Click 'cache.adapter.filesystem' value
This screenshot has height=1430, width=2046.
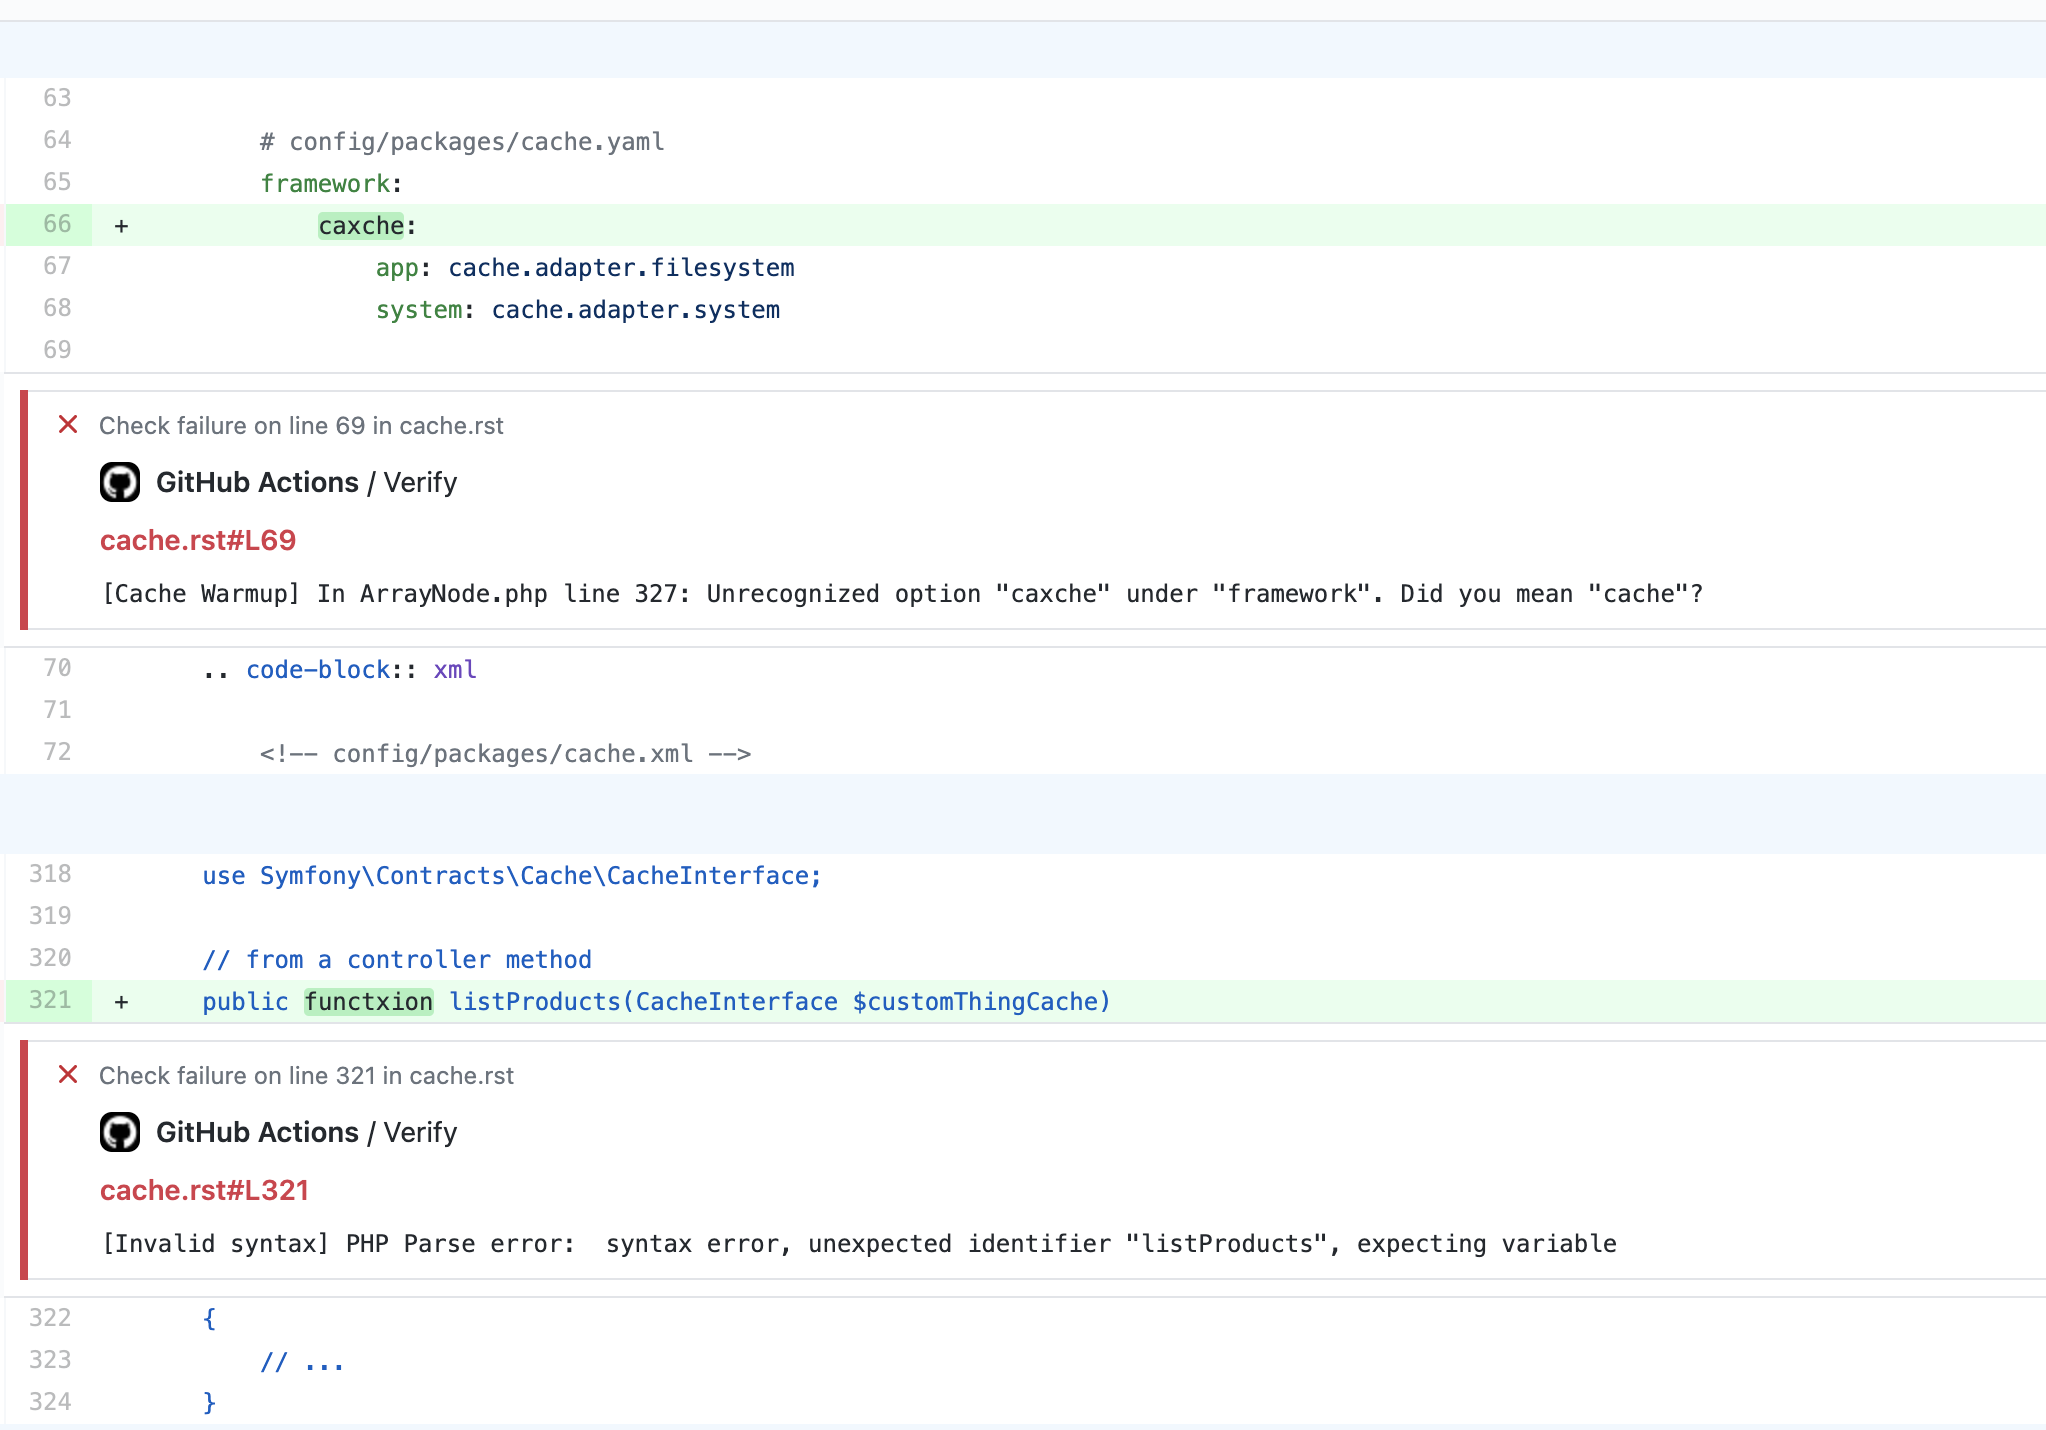[621, 268]
